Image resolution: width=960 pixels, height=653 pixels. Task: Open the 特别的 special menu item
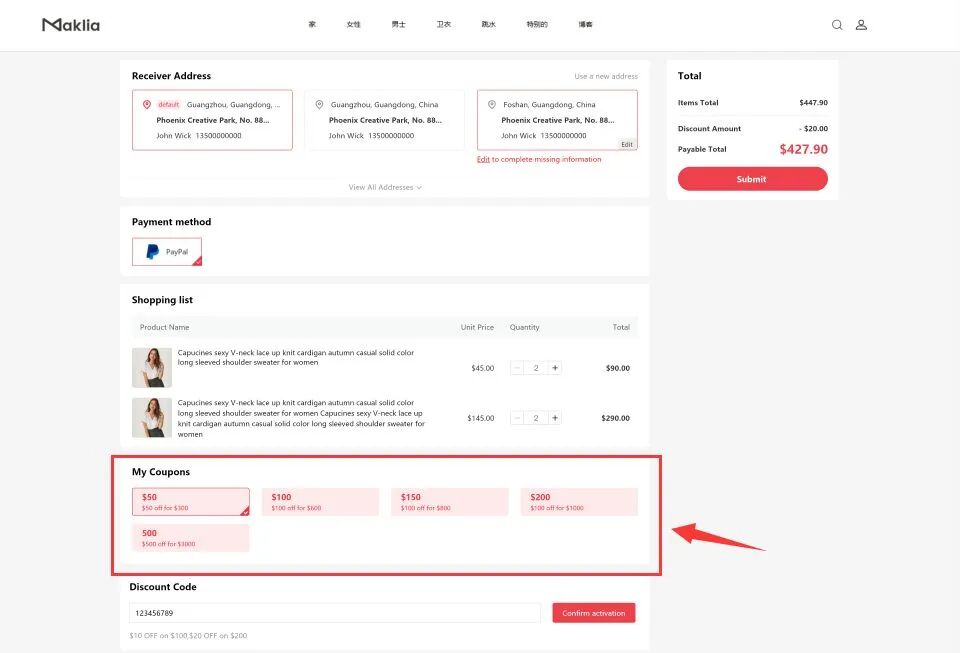(x=537, y=24)
